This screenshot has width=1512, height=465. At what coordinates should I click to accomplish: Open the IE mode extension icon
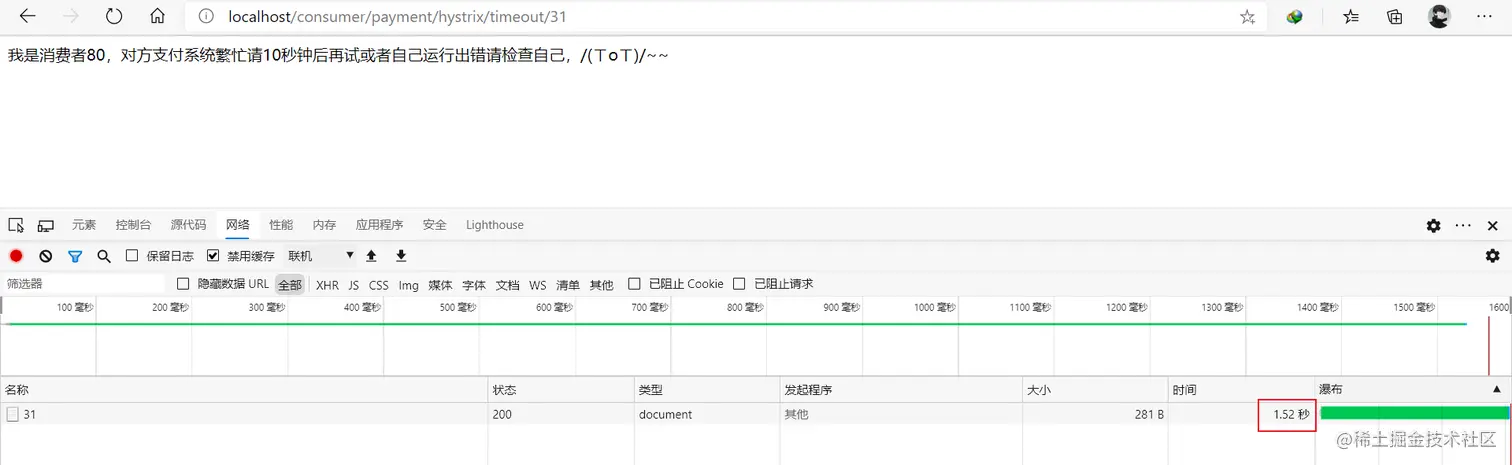coord(1295,17)
